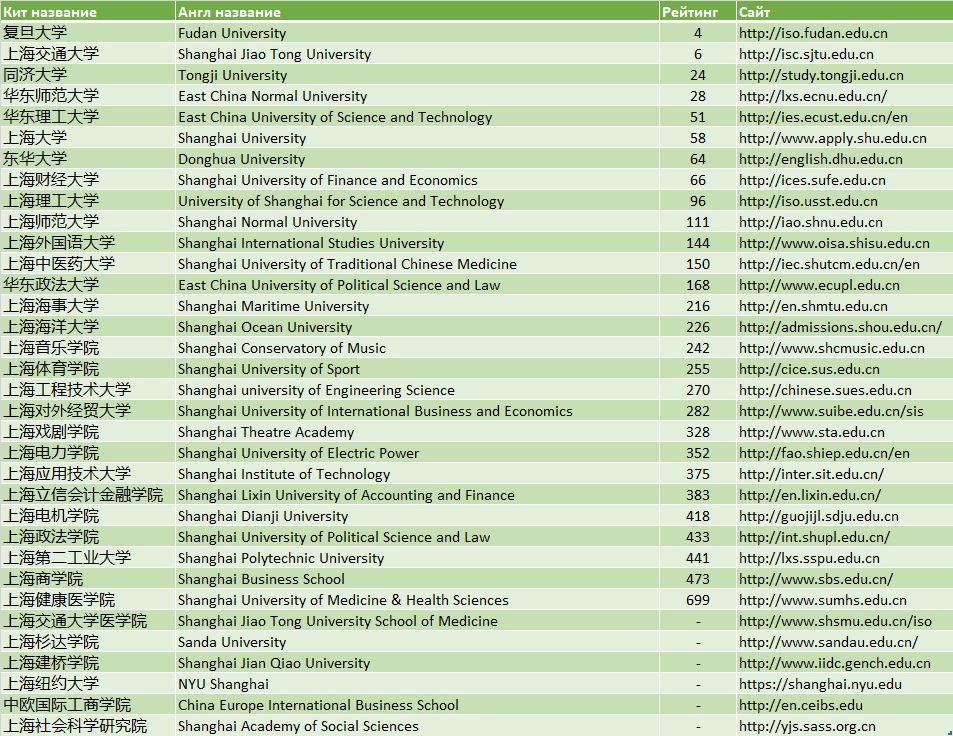The width and height of the screenshot is (953, 736).
Task: Open the link http://en.ceibs.edu
Action: (x=801, y=705)
